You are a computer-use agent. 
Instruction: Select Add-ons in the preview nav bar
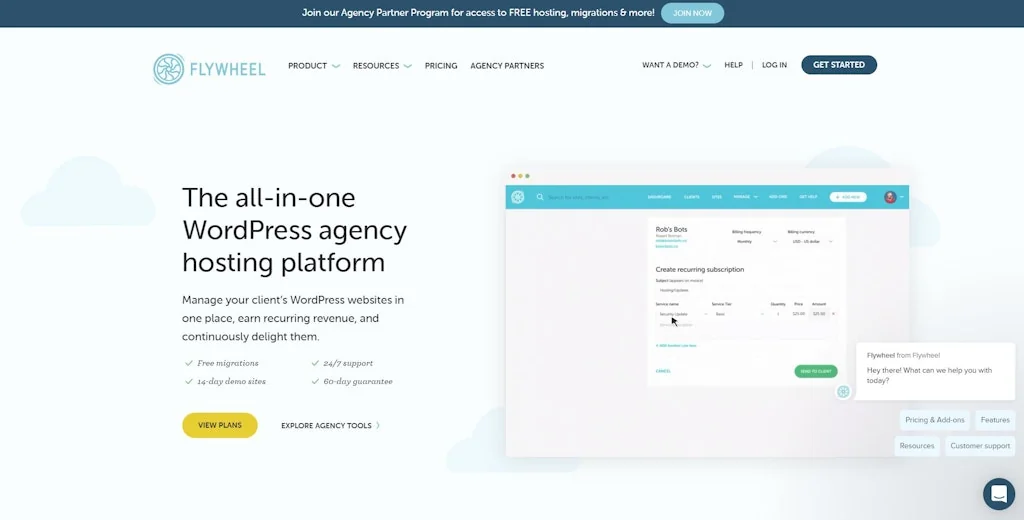[778, 197]
